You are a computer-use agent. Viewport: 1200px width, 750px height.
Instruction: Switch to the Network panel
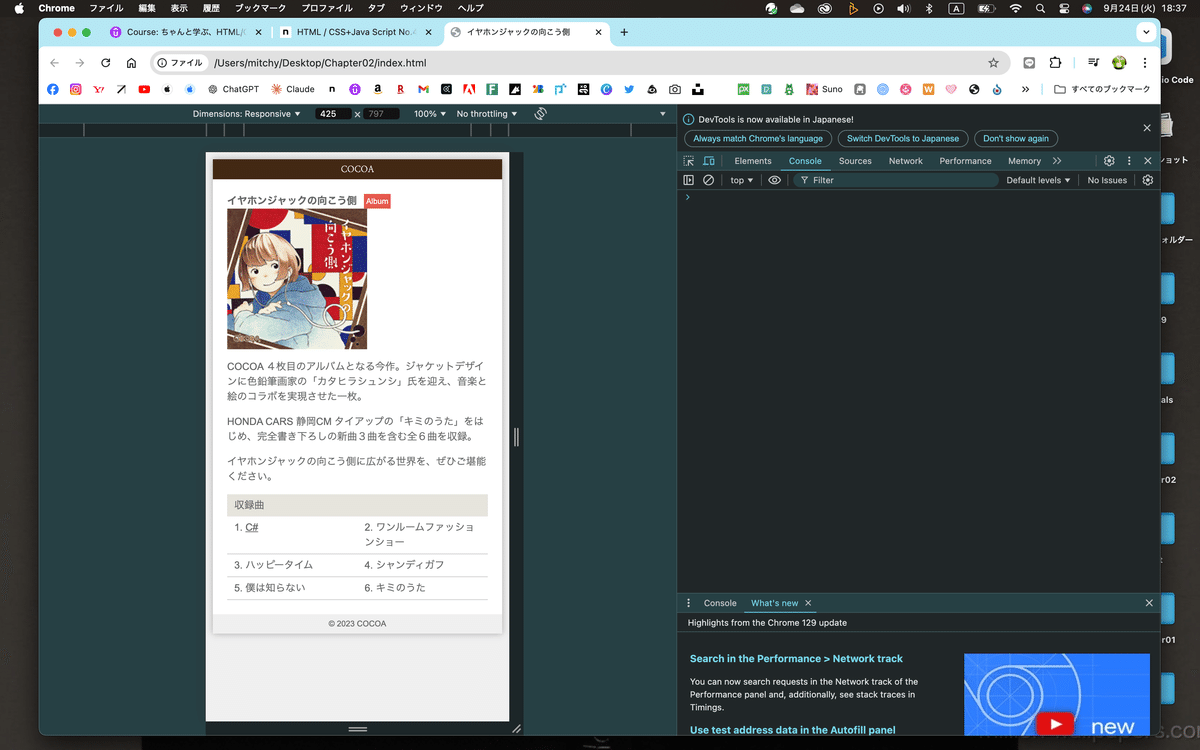pos(905,160)
